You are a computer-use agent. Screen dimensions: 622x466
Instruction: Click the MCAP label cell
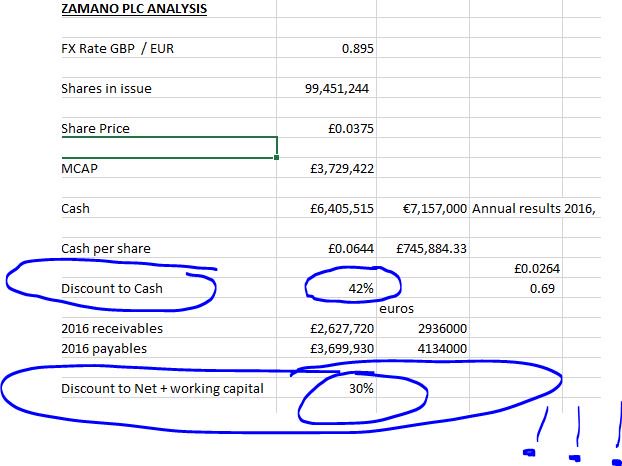click(x=79, y=169)
